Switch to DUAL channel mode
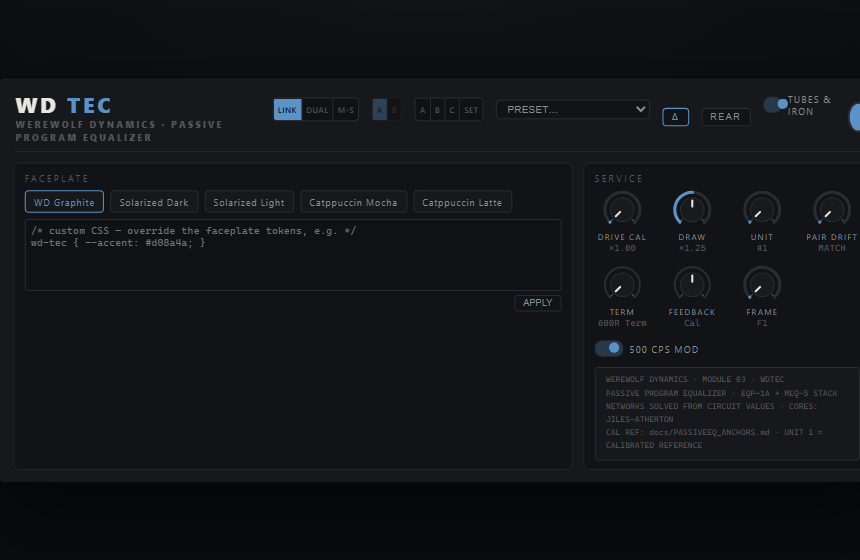The width and height of the screenshot is (860, 560). coord(317,110)
